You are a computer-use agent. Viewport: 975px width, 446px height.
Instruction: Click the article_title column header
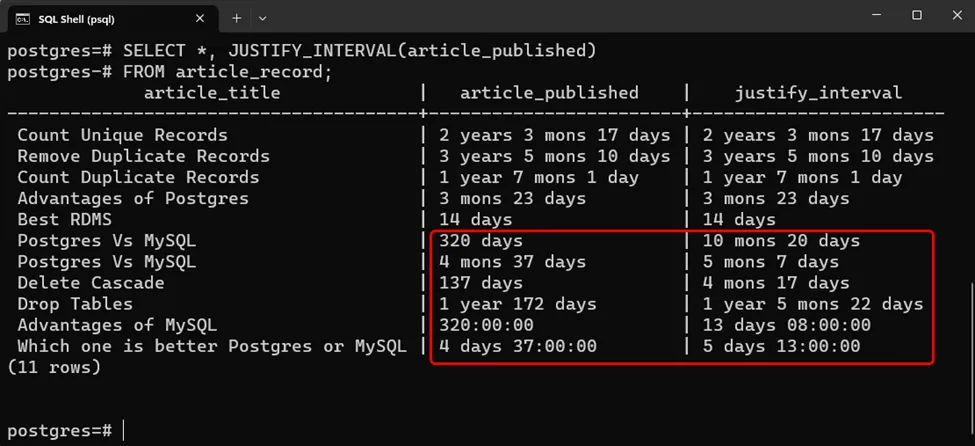point(212,93)
